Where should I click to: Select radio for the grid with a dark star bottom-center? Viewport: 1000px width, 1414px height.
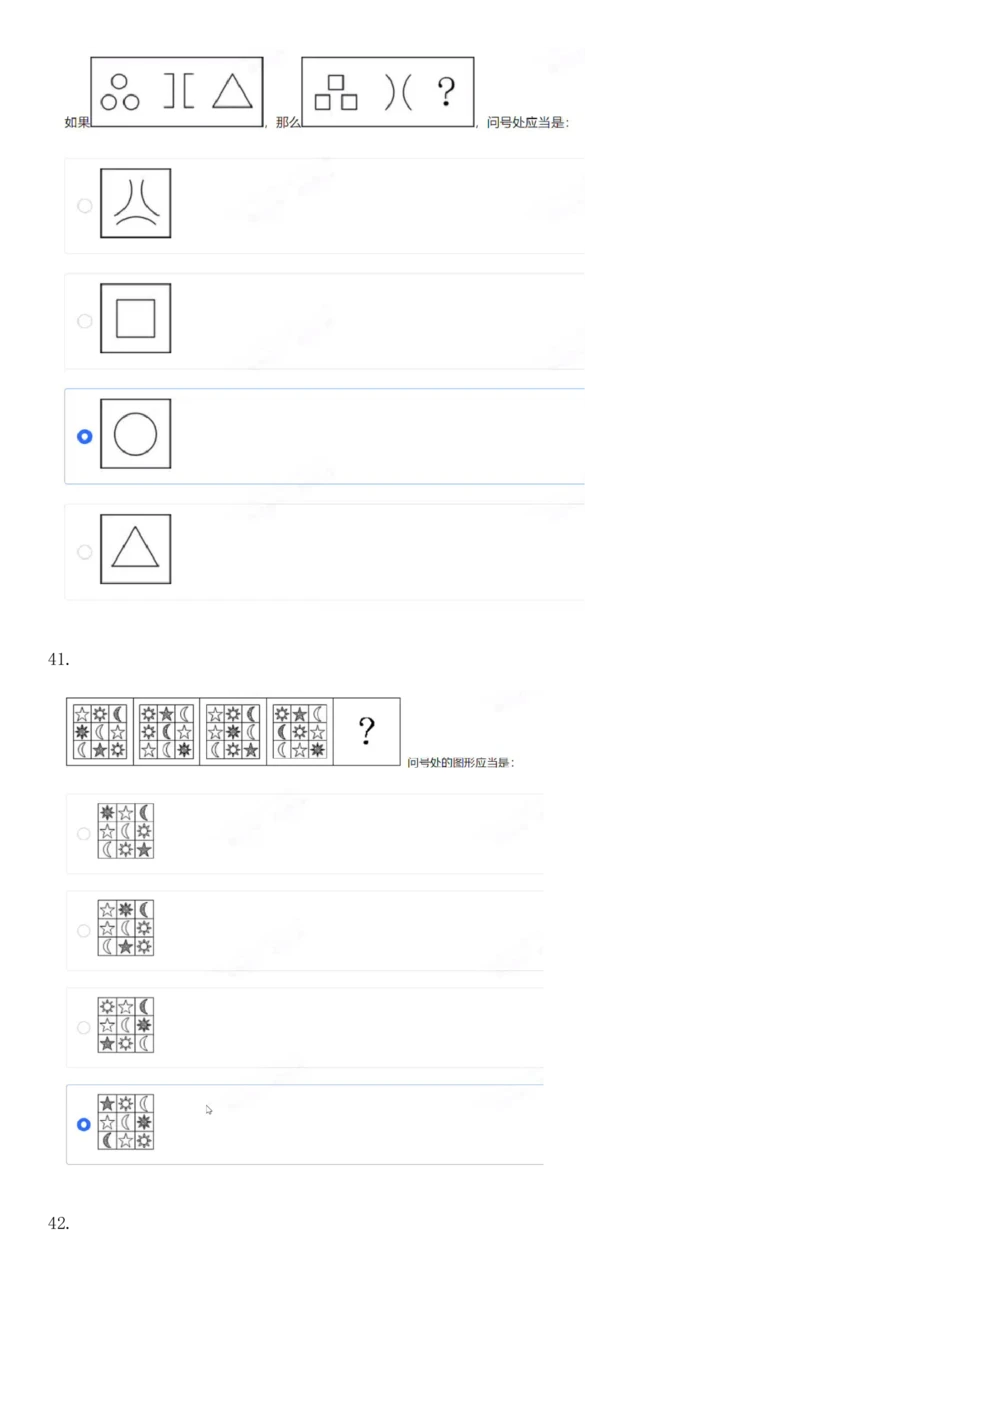coord(84,931)
